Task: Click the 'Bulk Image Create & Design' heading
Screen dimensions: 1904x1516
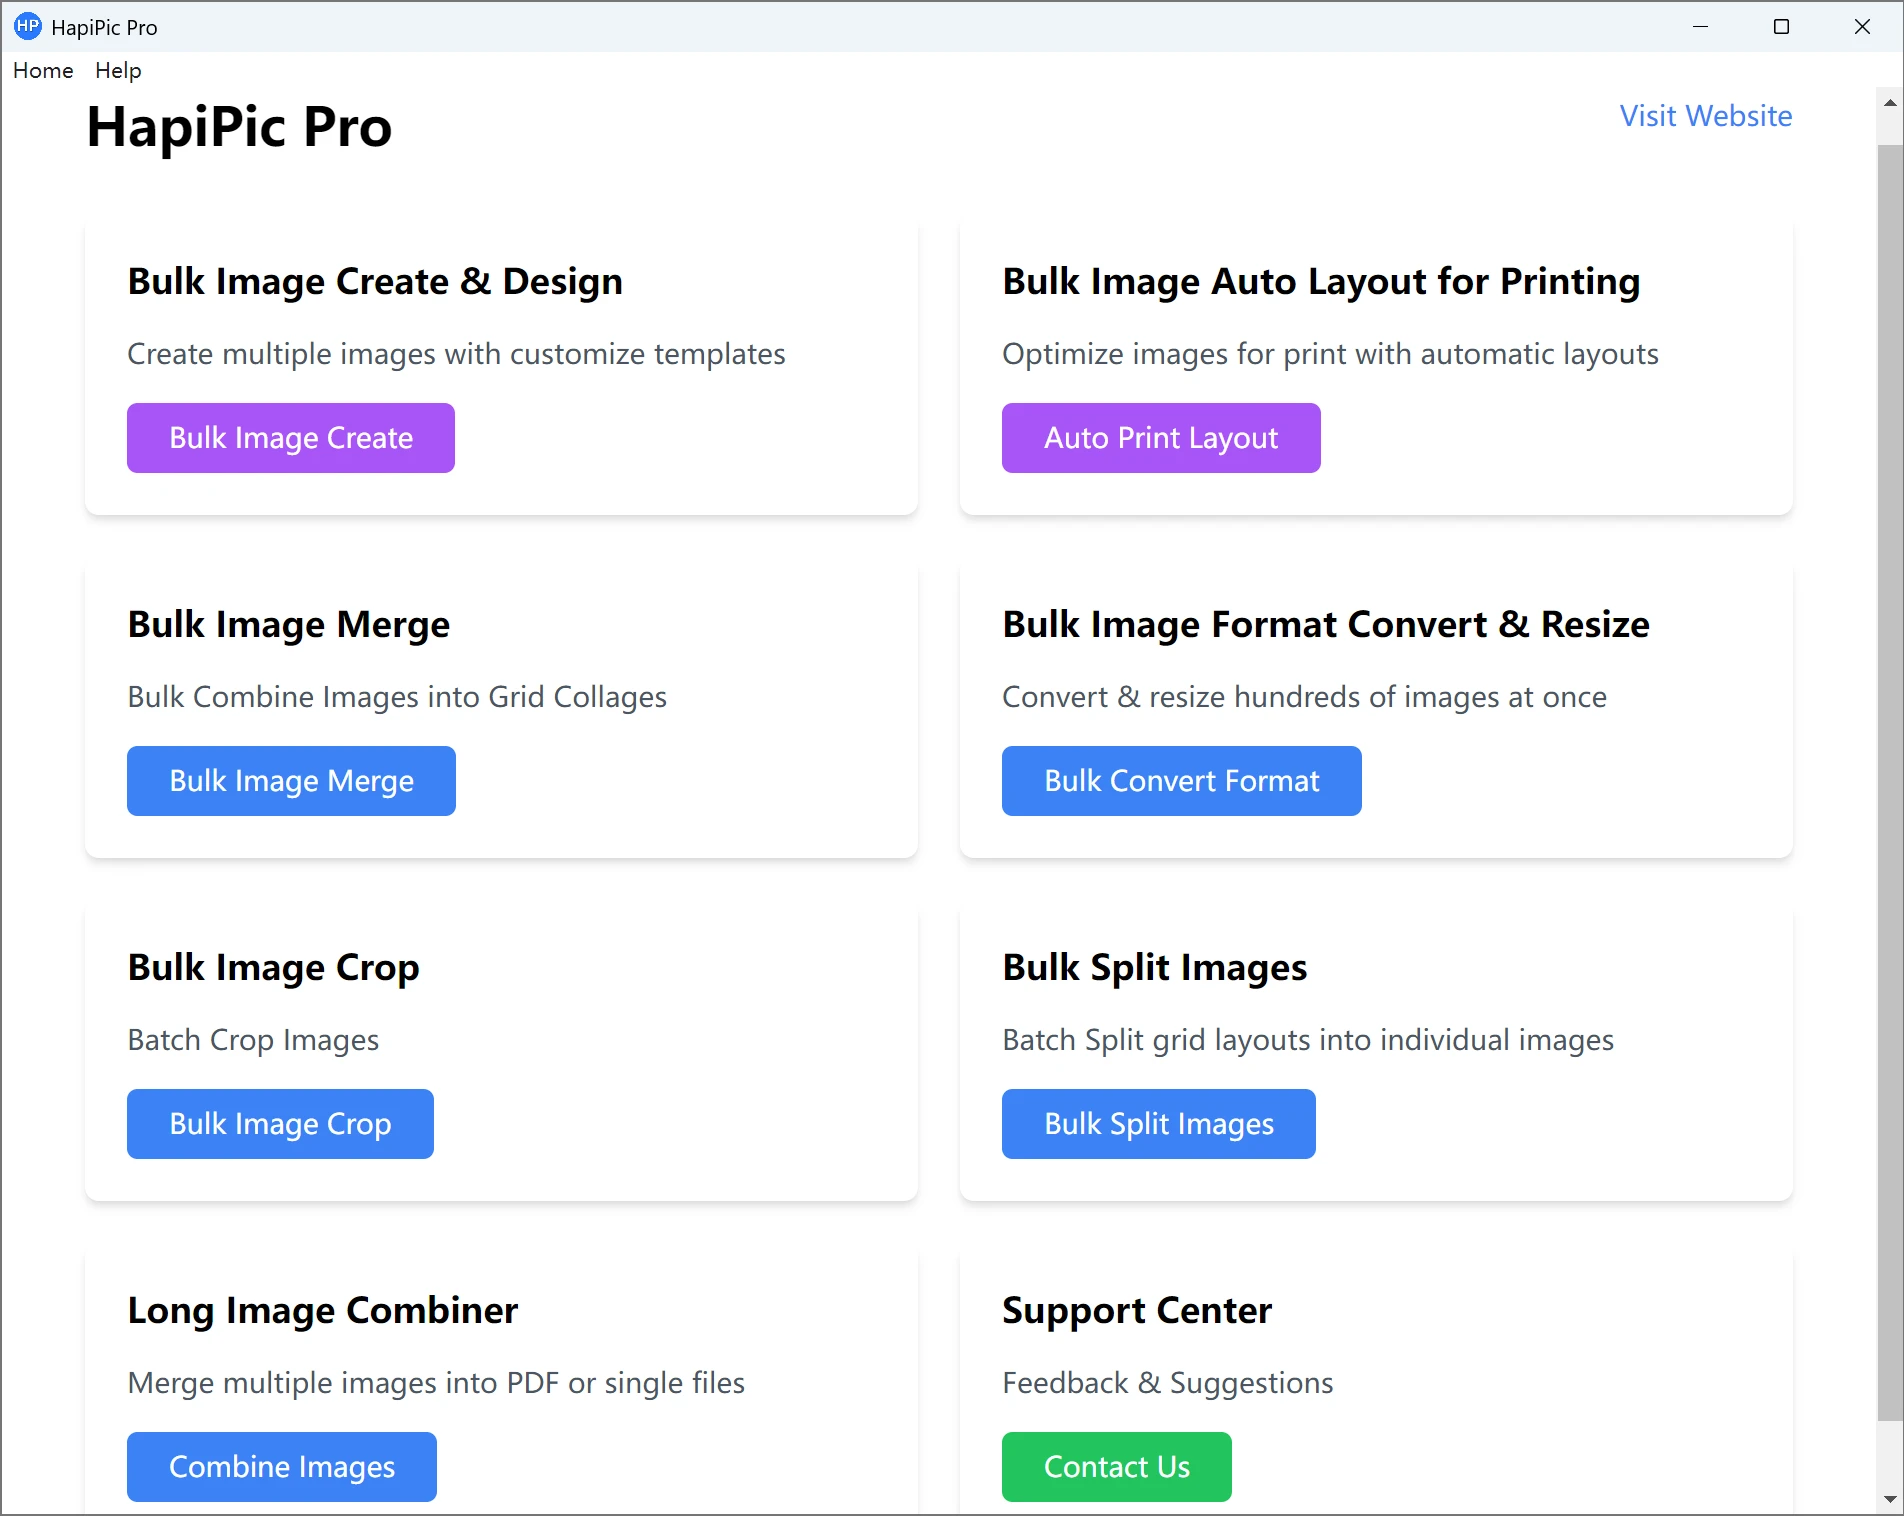Action: tap(375, 282)
